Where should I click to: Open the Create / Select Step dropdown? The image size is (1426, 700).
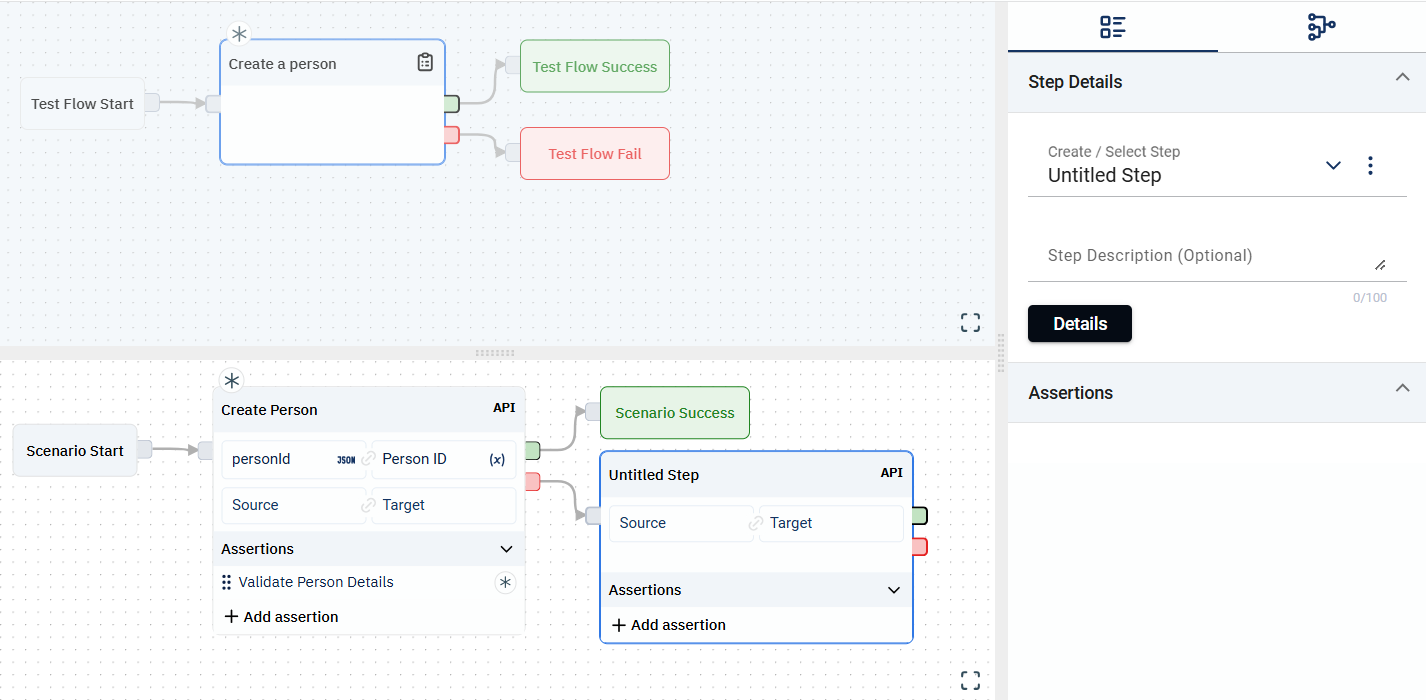[x=1332, y=166]
